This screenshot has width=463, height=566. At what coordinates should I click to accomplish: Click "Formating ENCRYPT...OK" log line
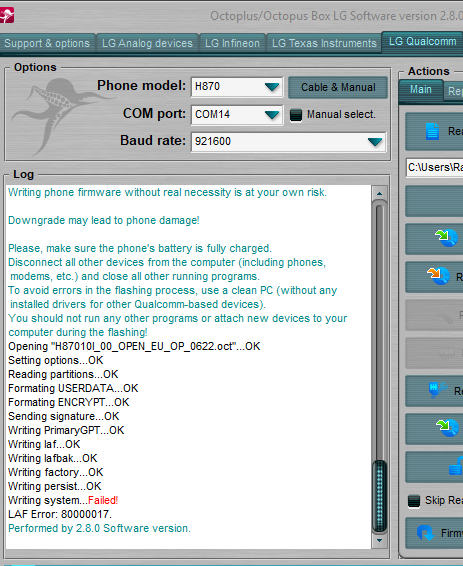pyautogui.click(x=69, y=402)
